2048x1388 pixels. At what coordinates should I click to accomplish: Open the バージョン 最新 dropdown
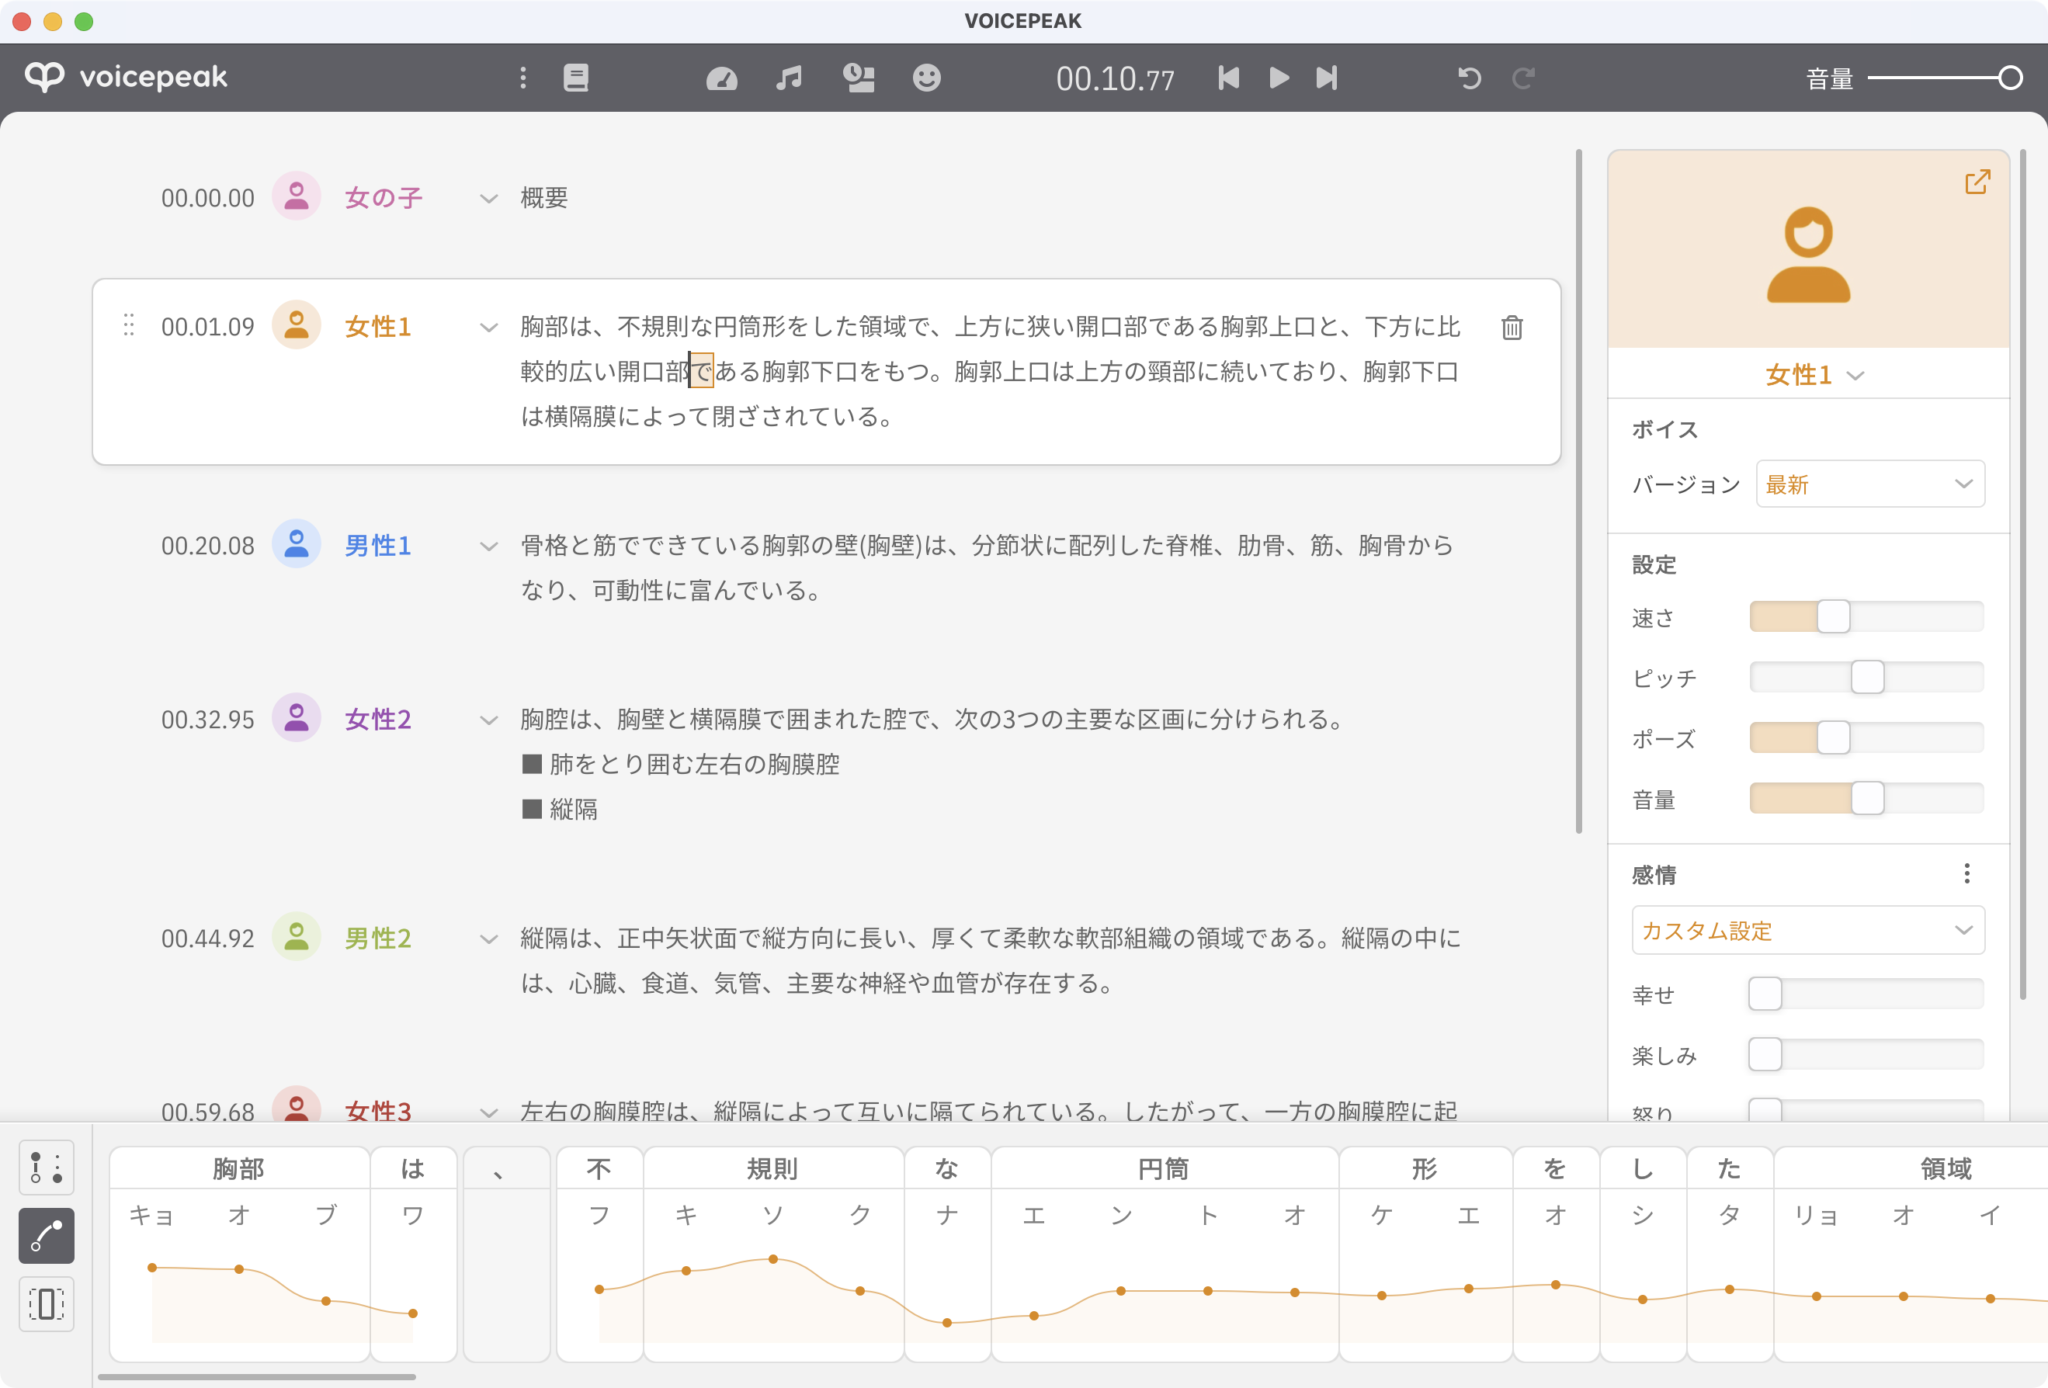(x=1869, y=485)
